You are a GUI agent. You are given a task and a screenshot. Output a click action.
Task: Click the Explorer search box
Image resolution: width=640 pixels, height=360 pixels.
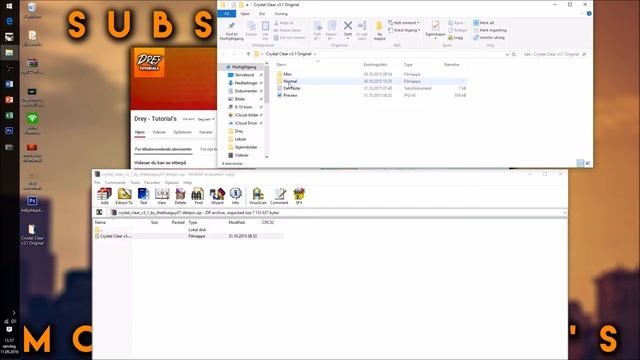click(555, 54)
